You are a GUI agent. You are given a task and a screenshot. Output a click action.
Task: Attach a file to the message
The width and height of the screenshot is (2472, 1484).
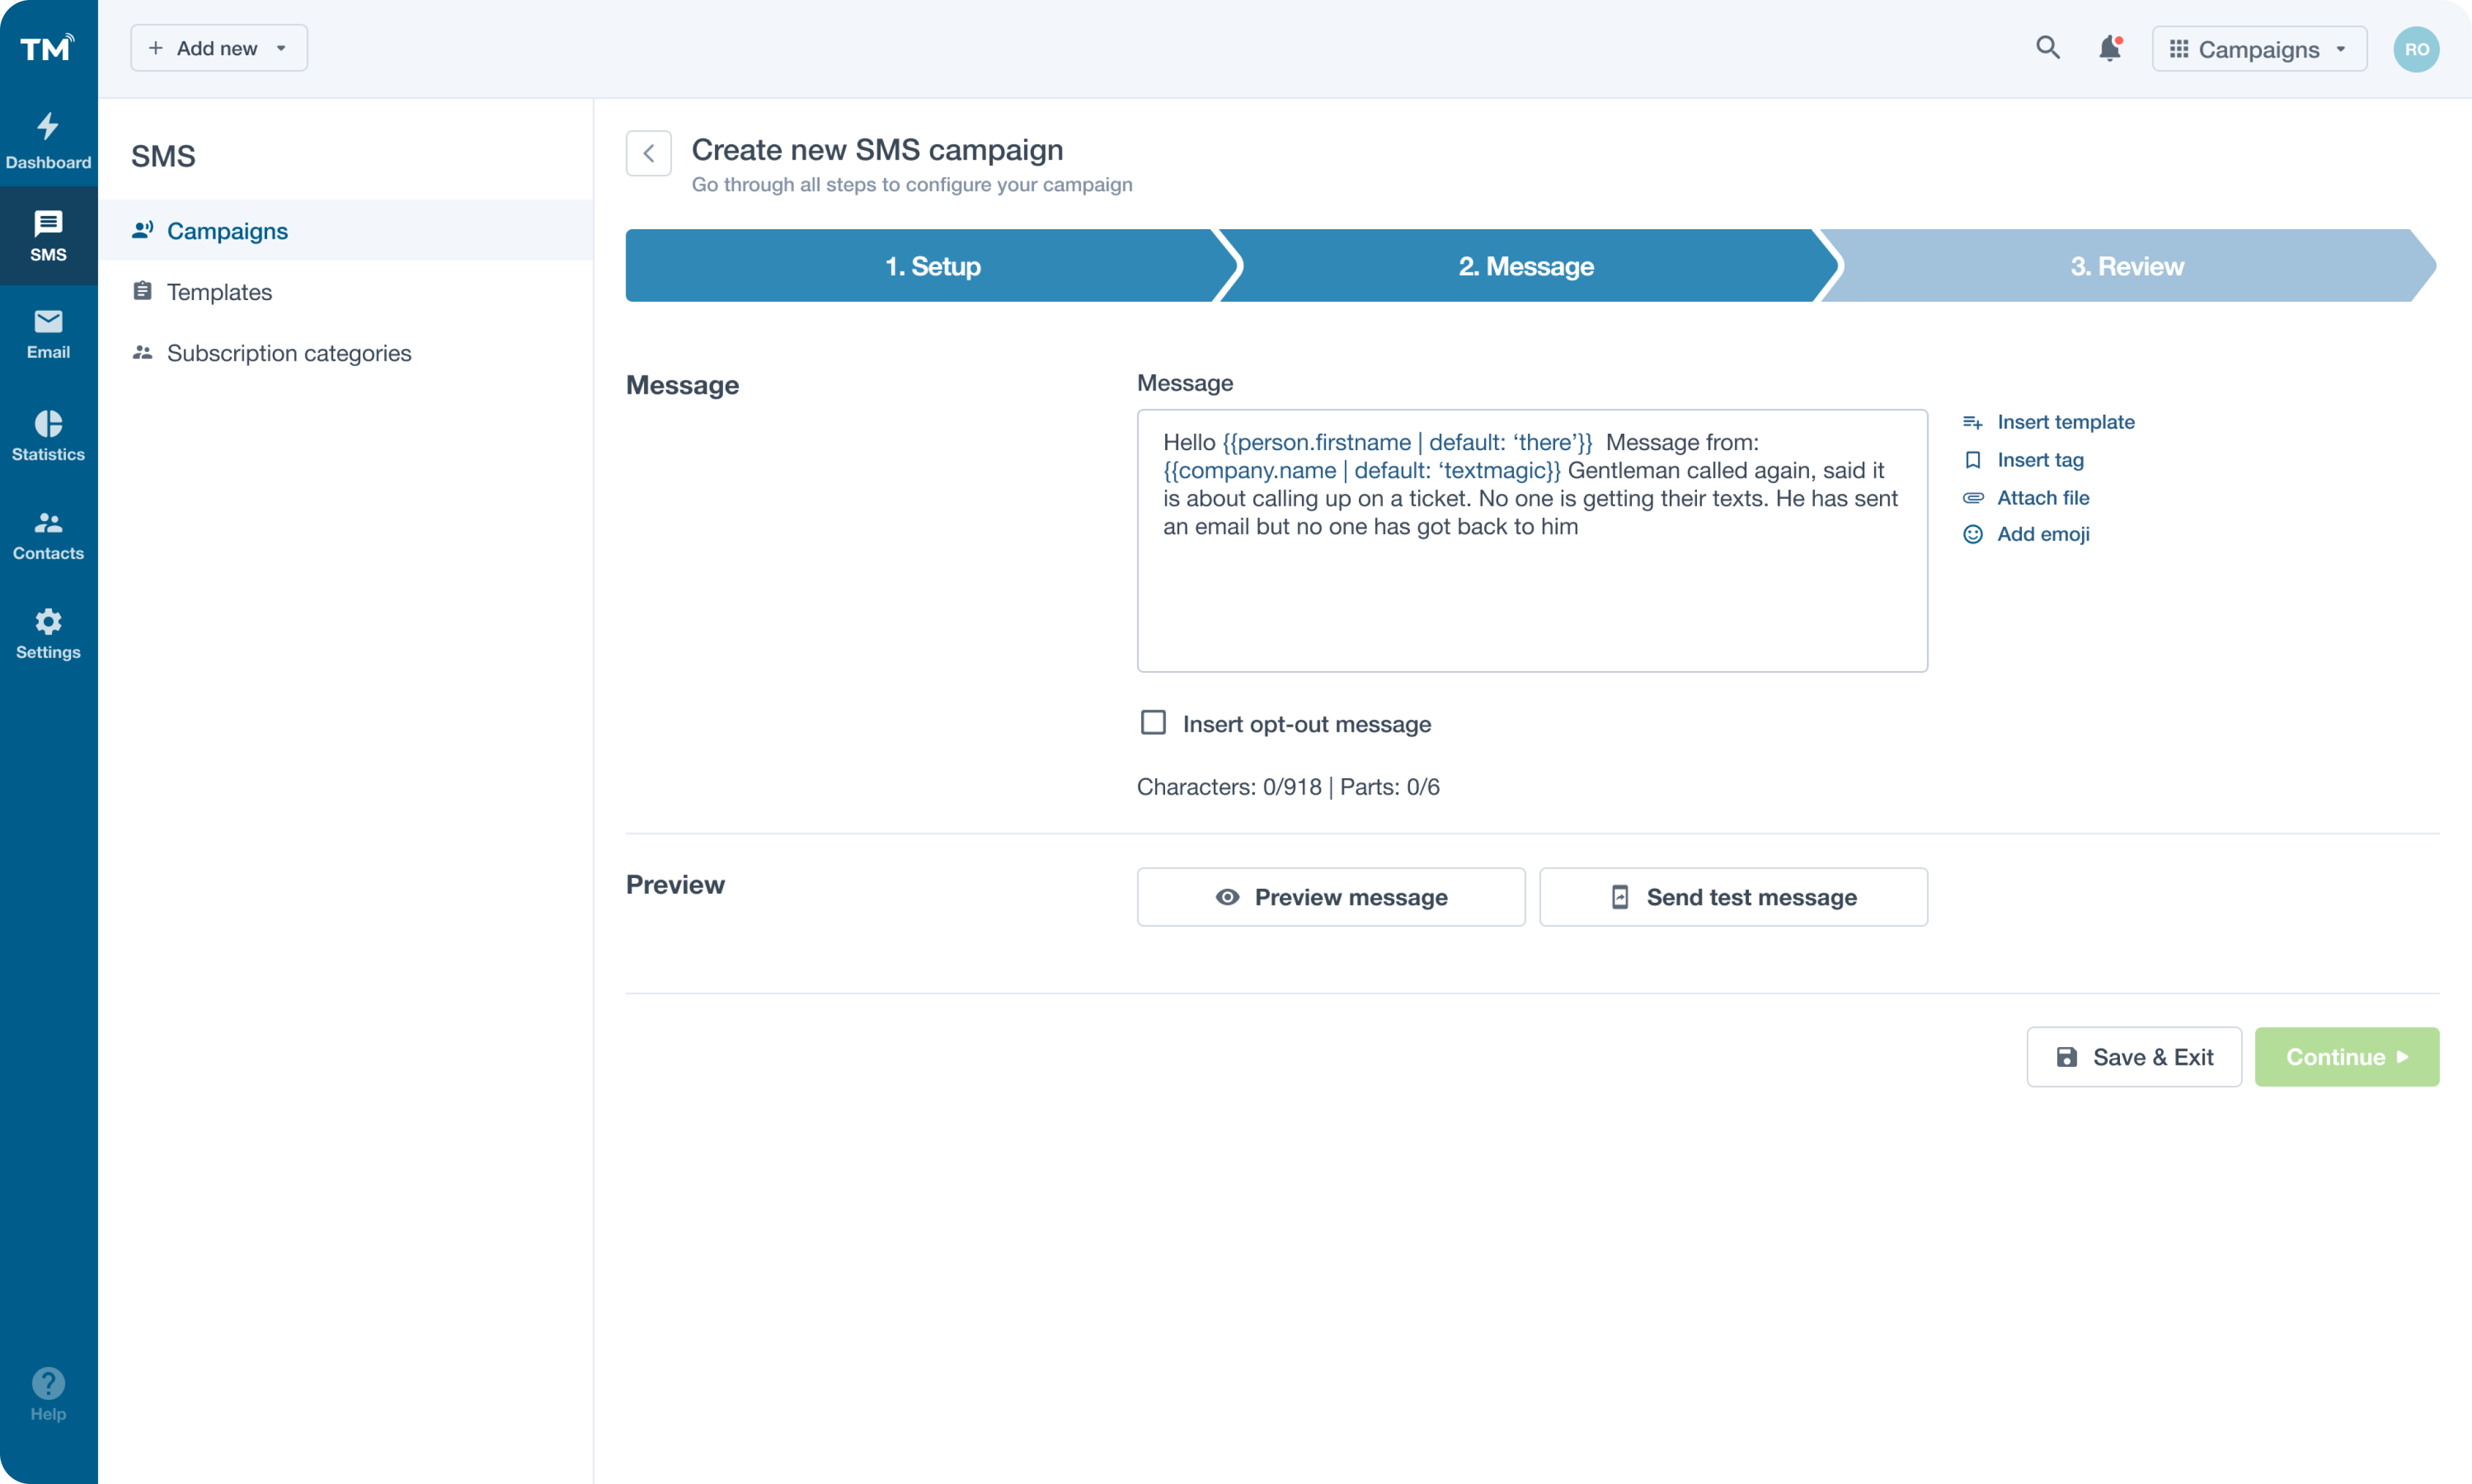(x=2043, y=497)
